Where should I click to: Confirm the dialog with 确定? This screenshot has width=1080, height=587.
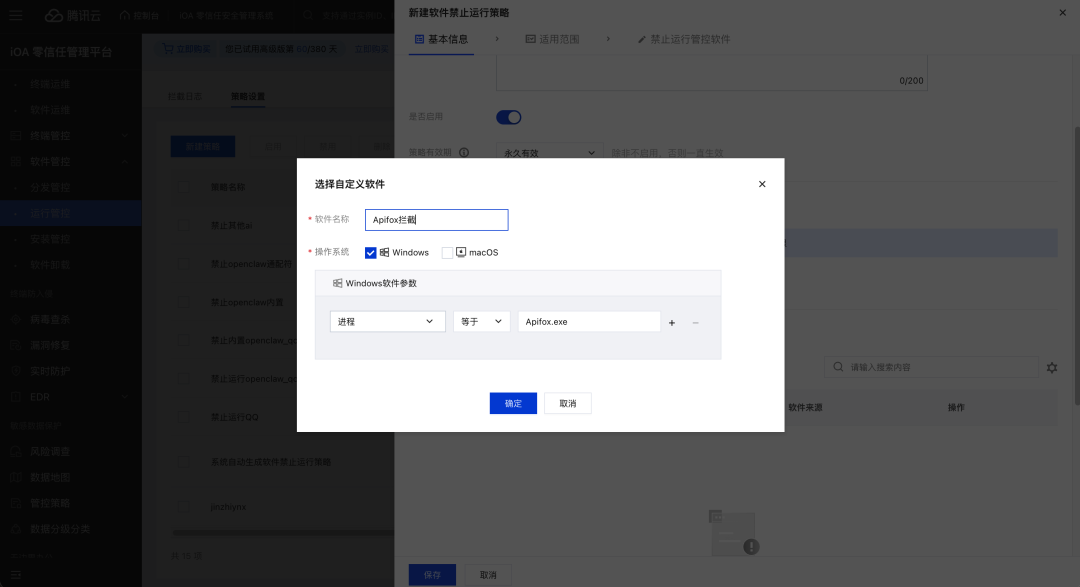(513, 403)
